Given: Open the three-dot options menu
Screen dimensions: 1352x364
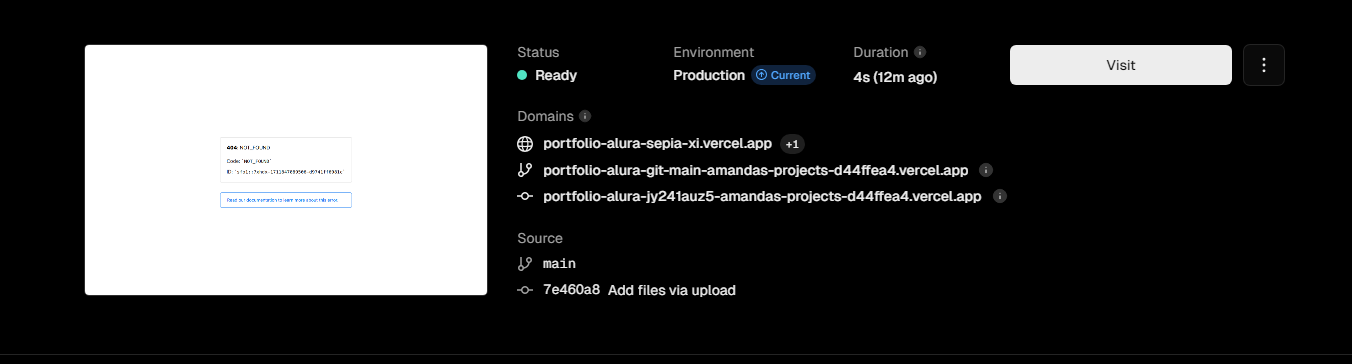Looking at the screenshot, I should [1264, 65].
